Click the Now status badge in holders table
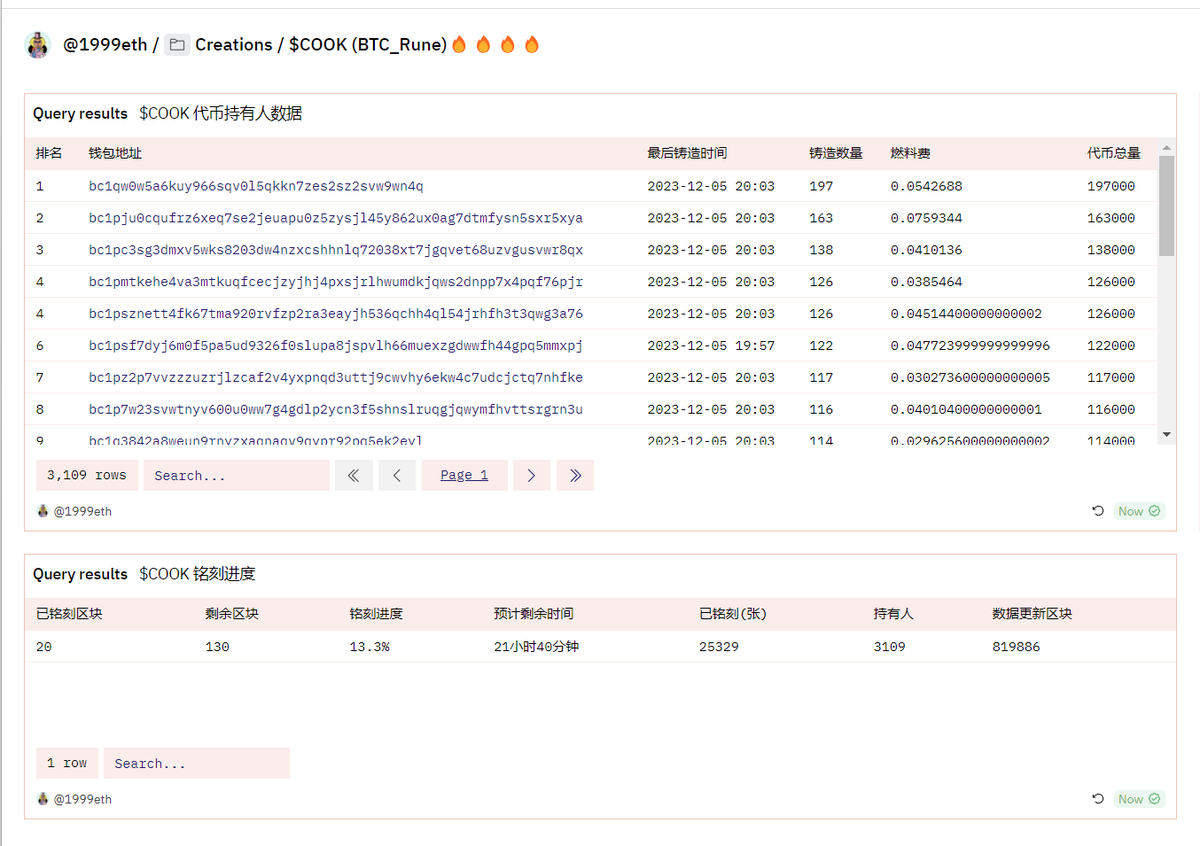This screenshot has width=1200, height=846. [1139, 511]
